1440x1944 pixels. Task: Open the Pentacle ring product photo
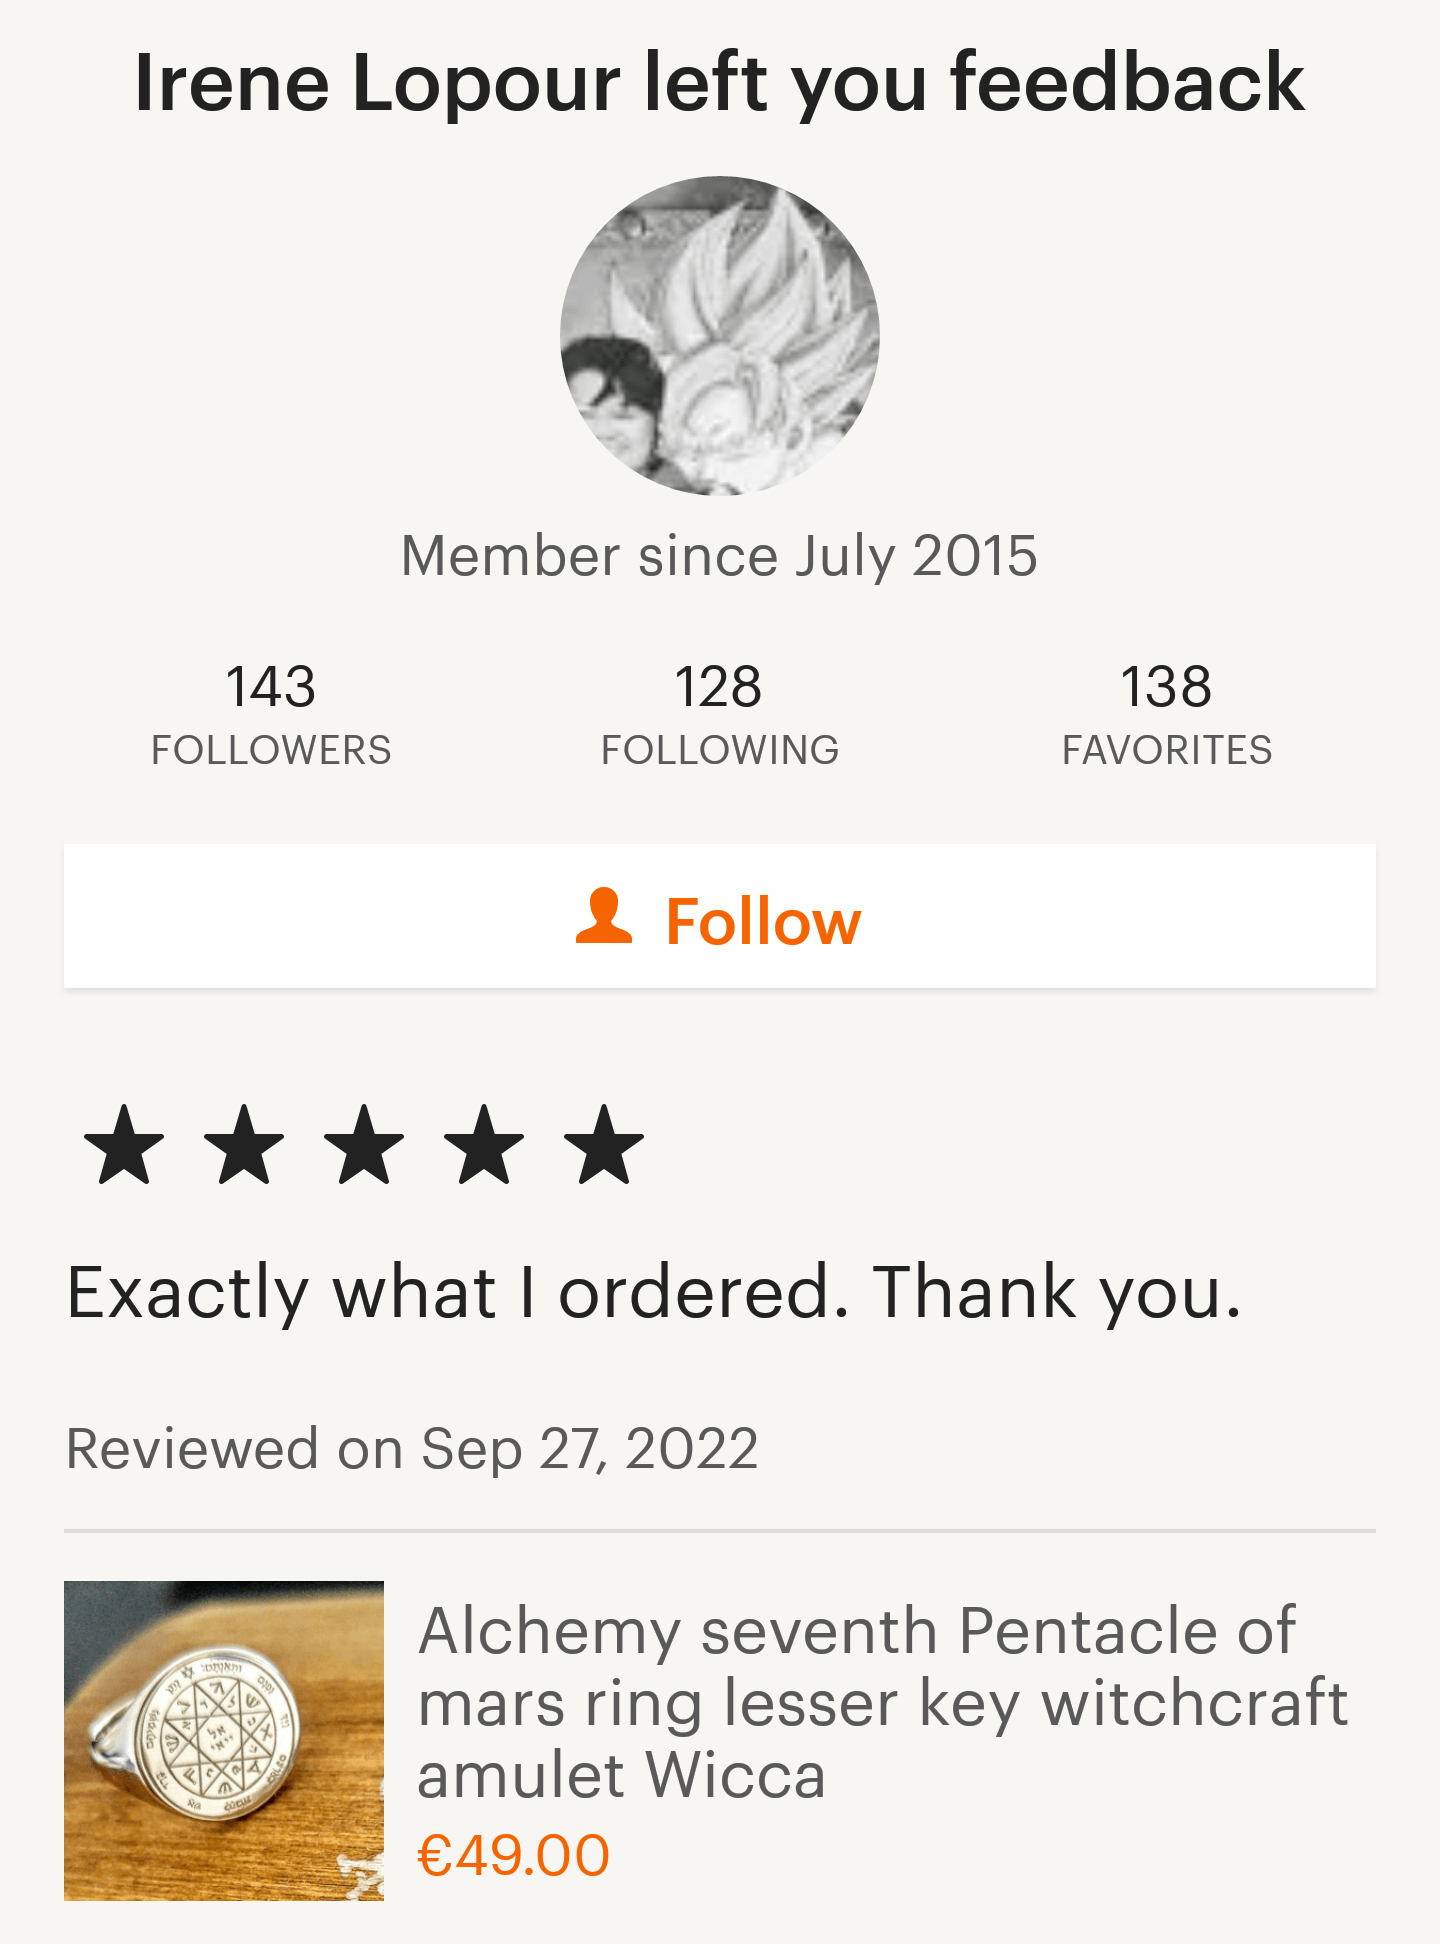224,1740
